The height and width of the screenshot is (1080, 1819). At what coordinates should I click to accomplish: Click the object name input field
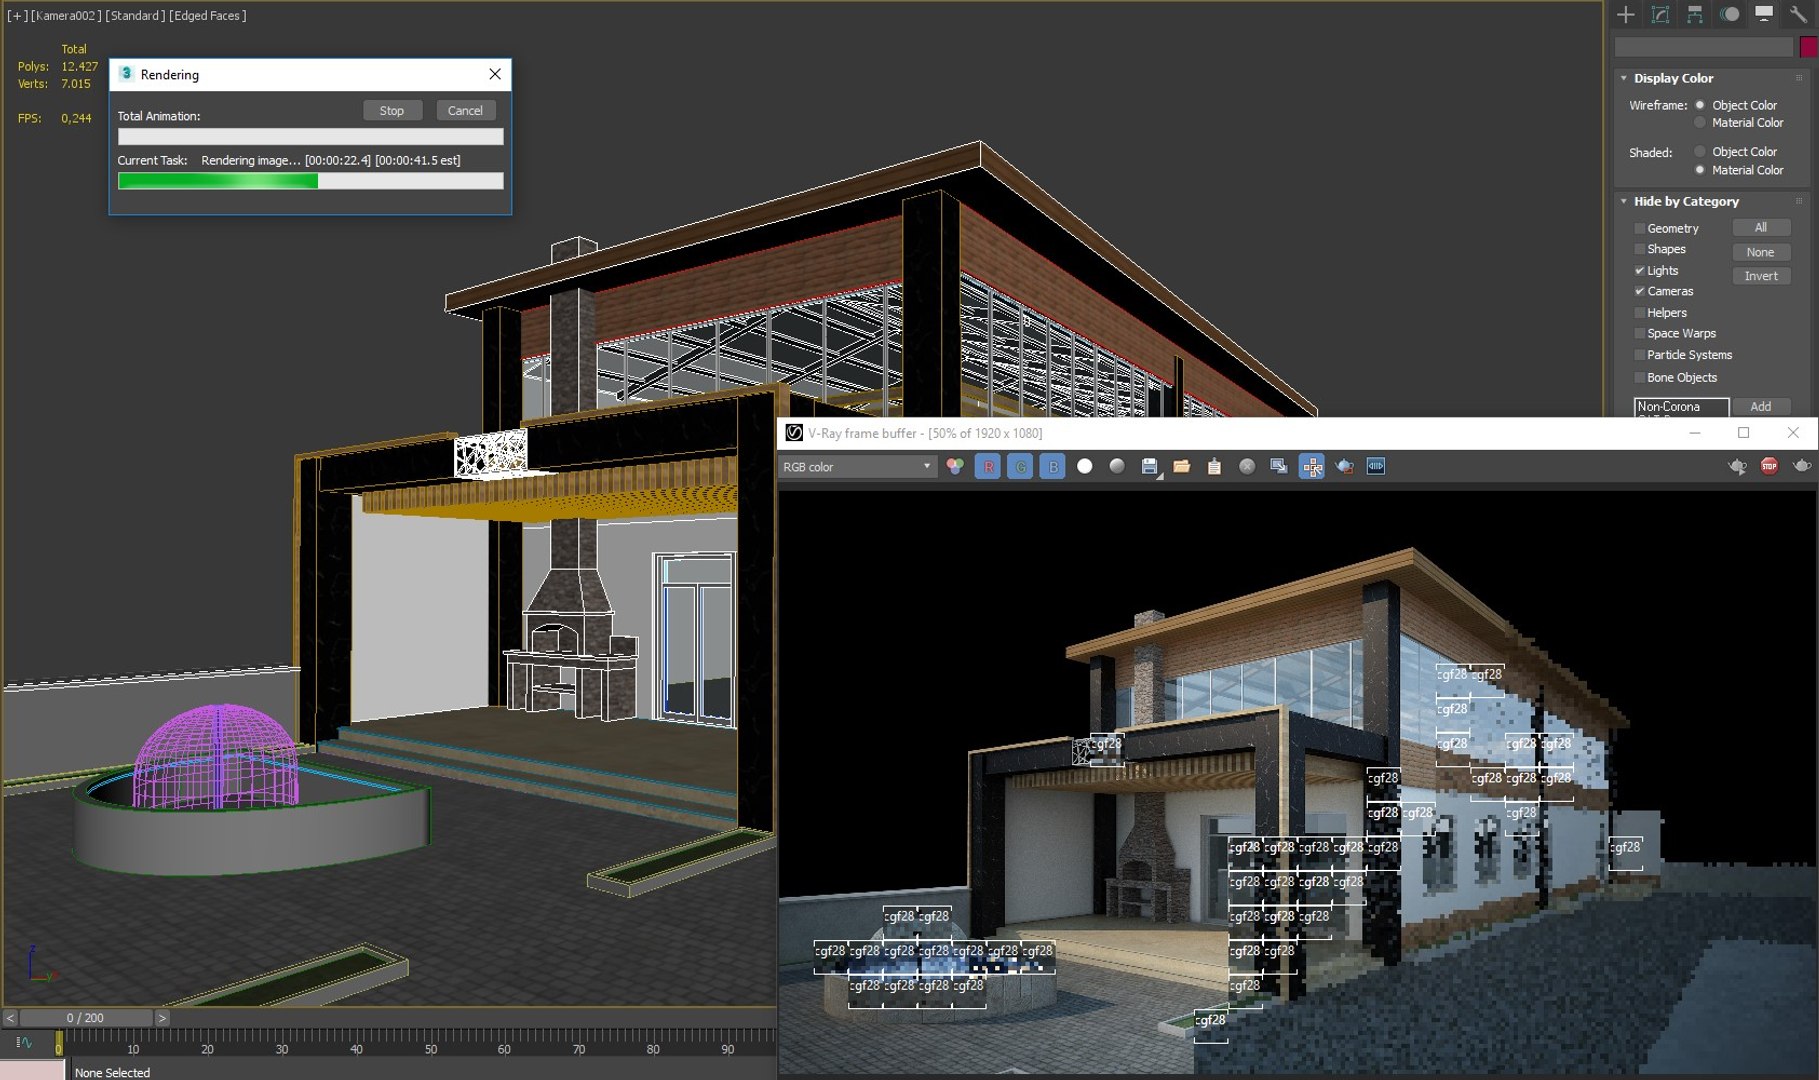click(1704, 47)
